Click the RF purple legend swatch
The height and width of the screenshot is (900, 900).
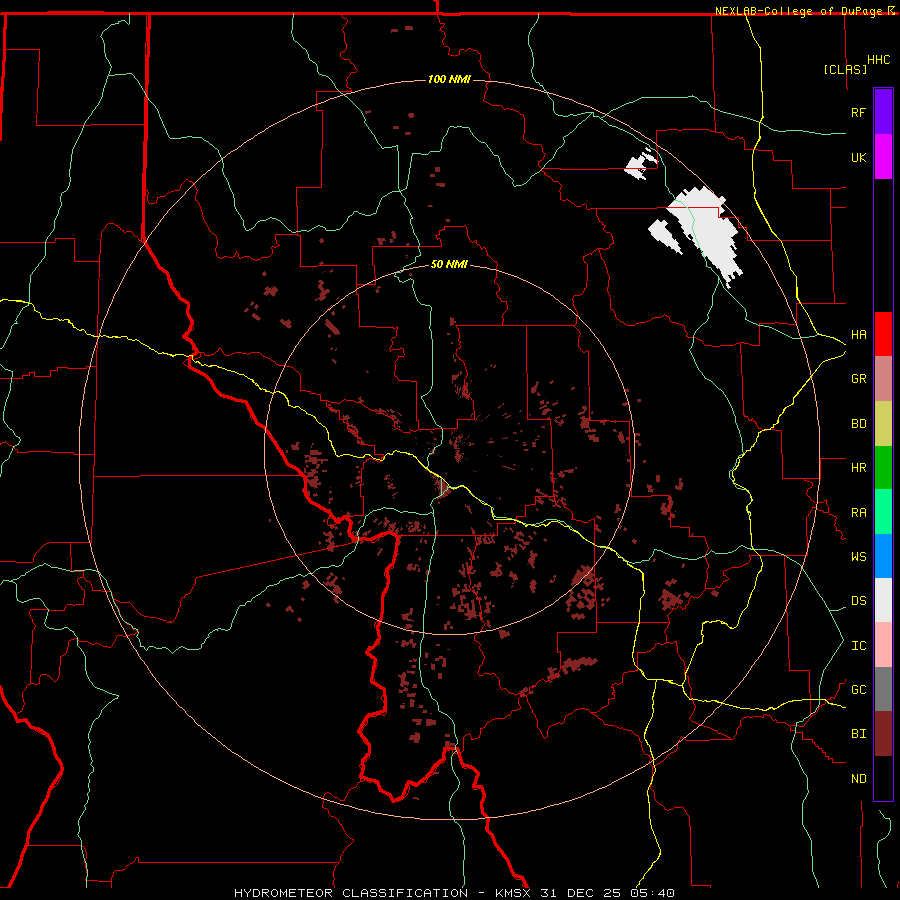click(x=883, y=112)
